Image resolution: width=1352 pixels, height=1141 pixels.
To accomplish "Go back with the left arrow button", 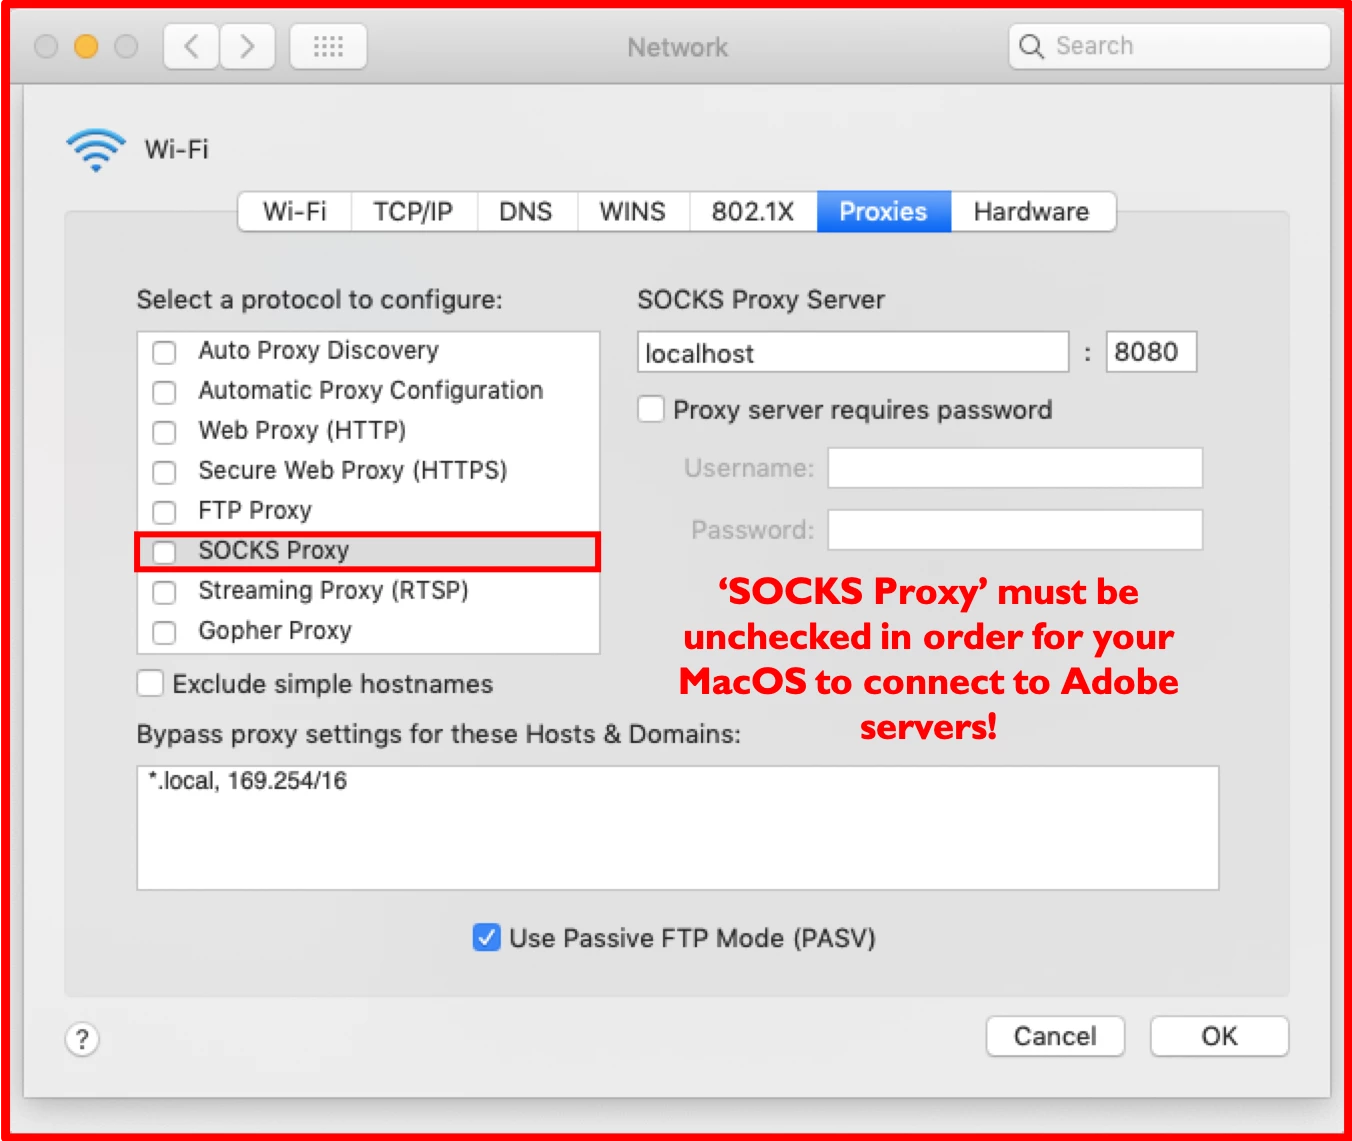I will click(191, 46).
